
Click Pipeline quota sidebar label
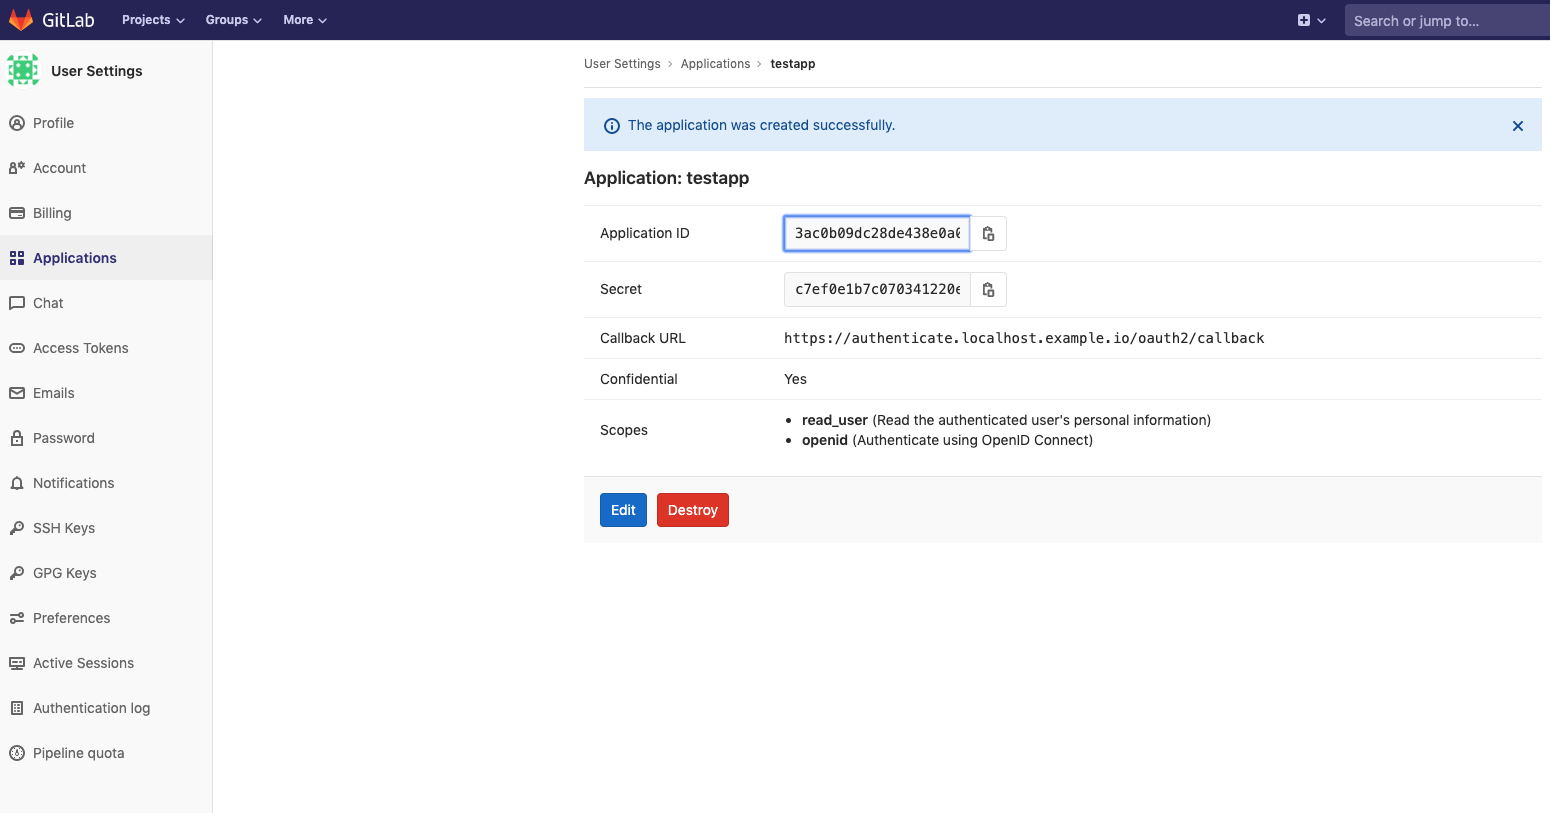pos(79,753)
